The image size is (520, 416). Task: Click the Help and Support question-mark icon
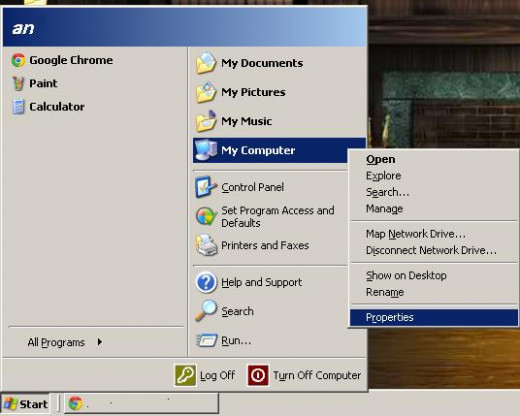point(206,282)
